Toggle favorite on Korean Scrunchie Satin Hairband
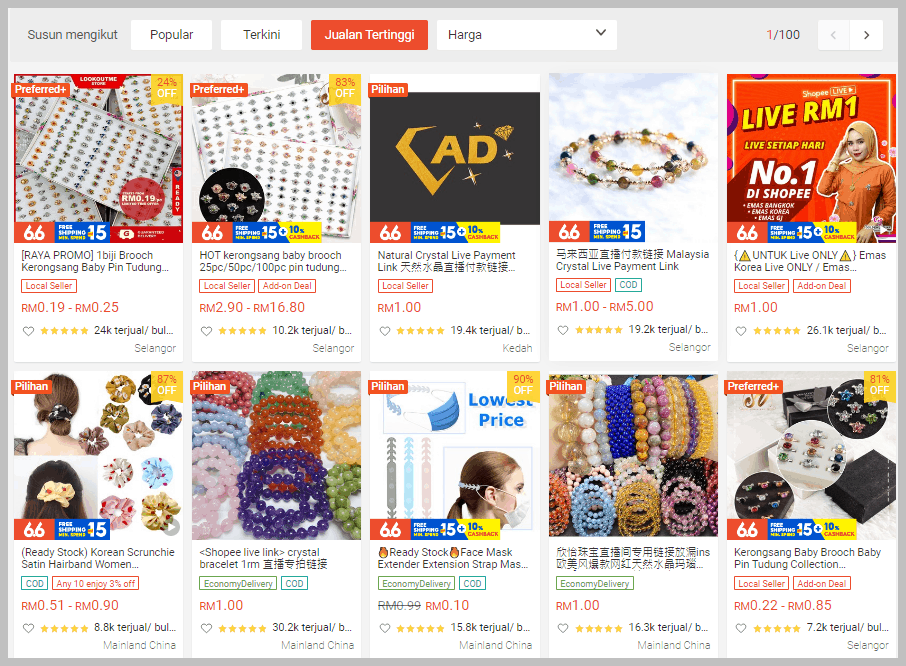 (28, 628)
